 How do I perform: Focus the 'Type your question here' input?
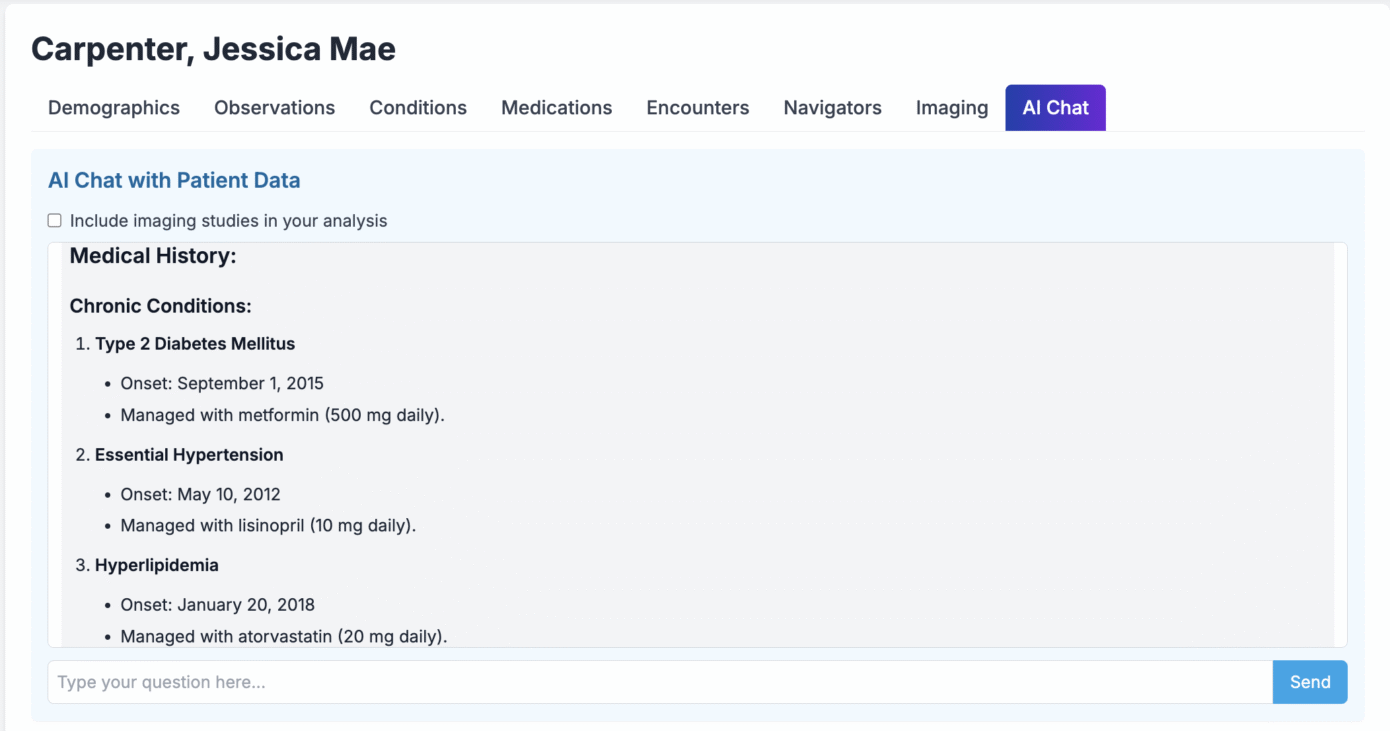(x=660, y=682)
